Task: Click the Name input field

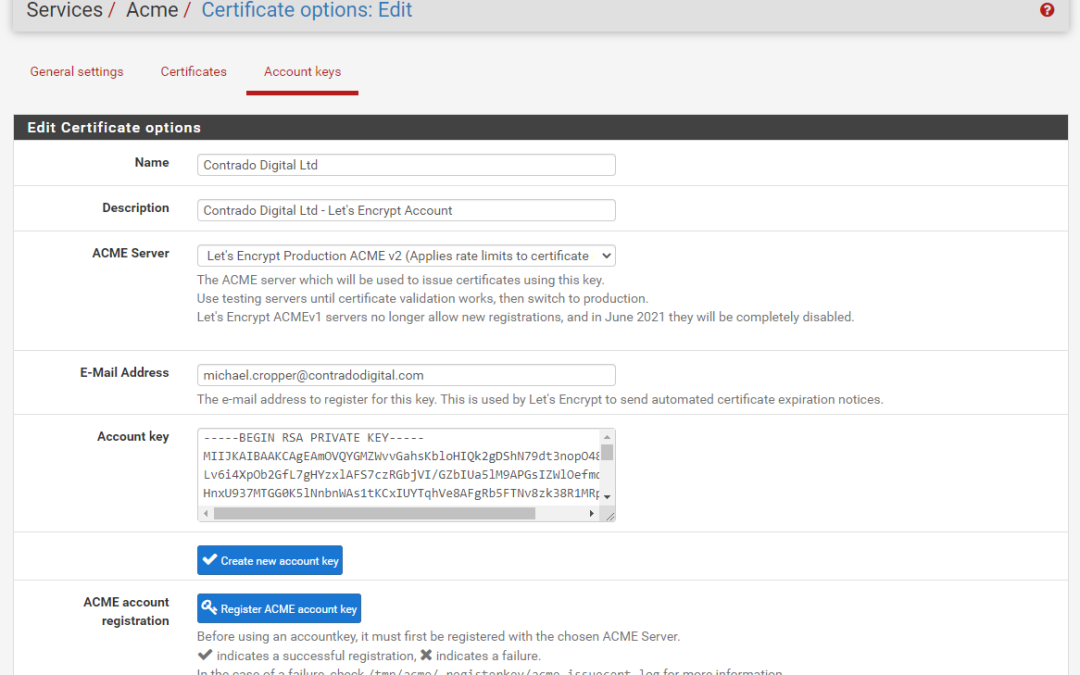Action: pyautogui.click(x=406, y=165)
